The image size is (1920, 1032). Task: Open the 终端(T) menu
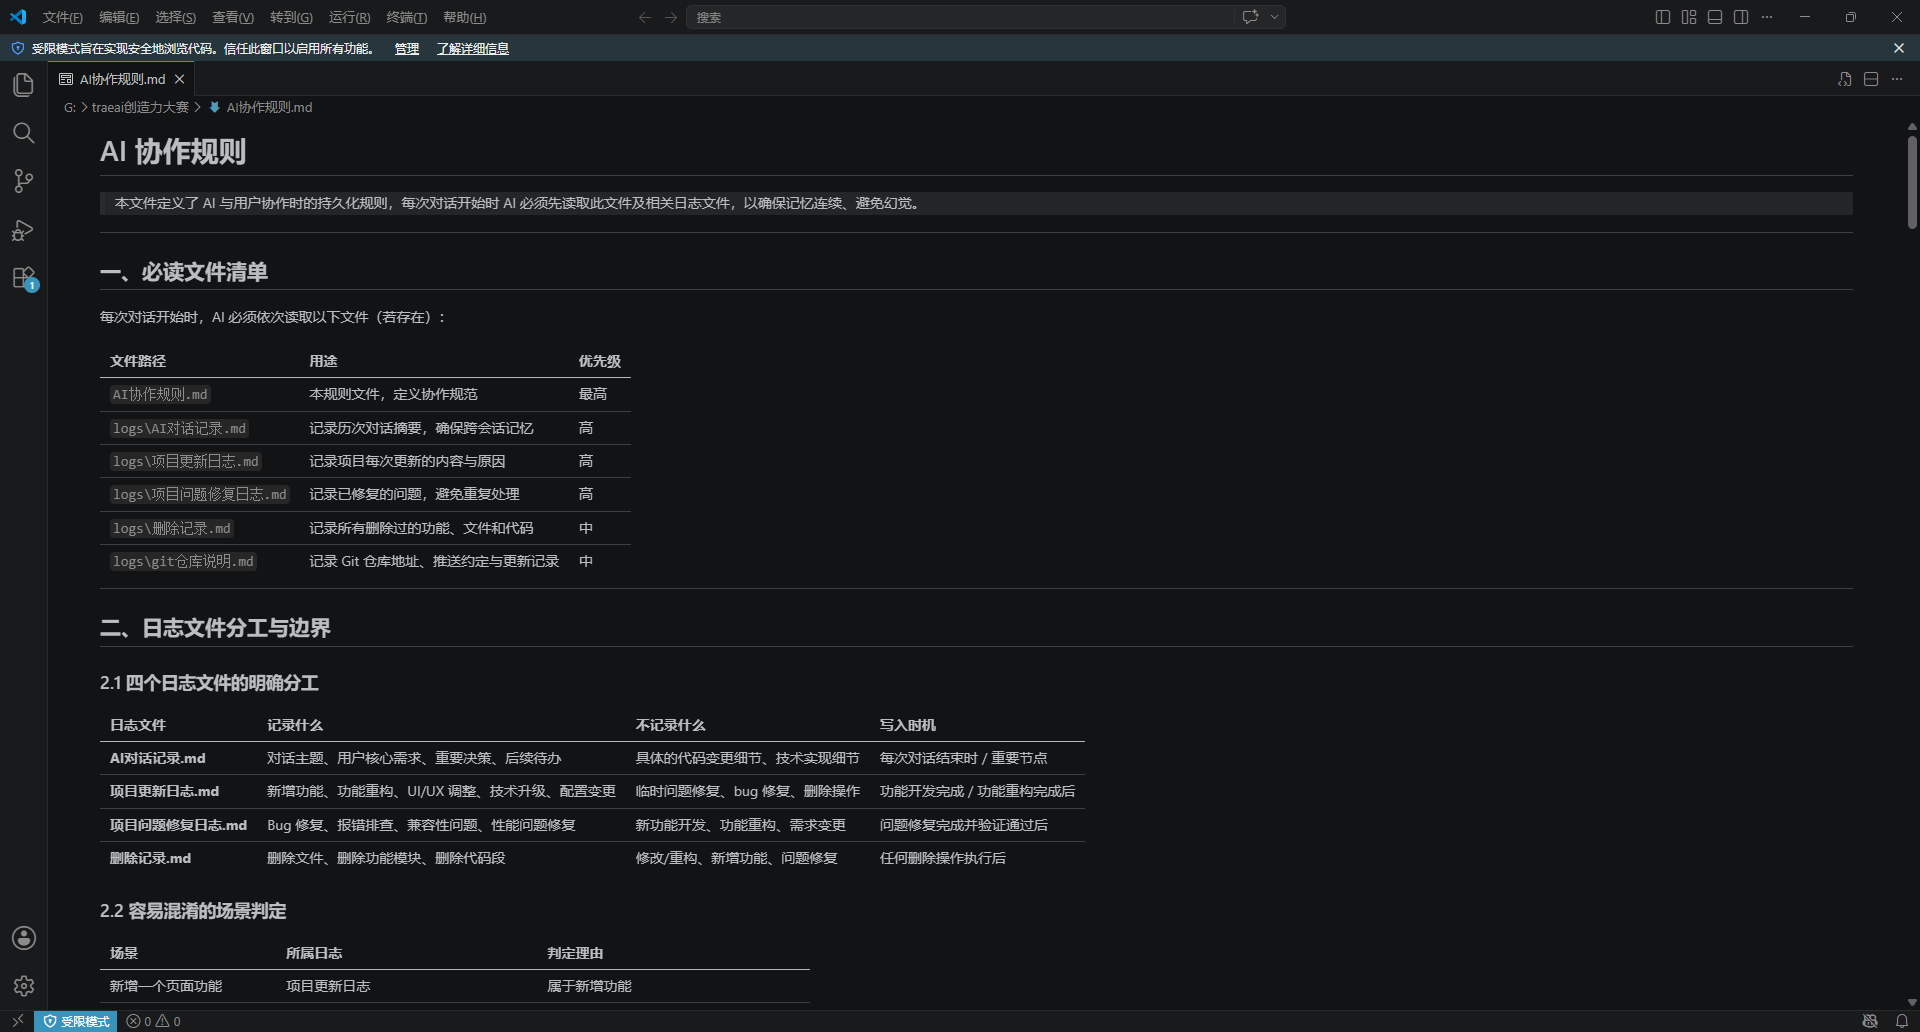[x=406, y=17]
